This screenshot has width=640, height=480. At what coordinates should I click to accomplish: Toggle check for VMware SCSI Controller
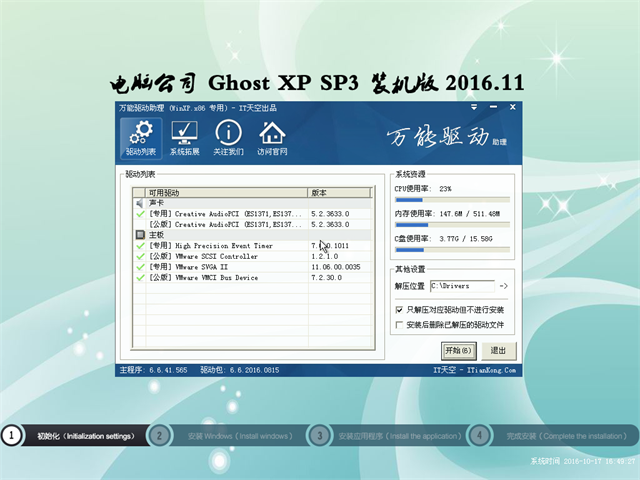click(140, 256)
